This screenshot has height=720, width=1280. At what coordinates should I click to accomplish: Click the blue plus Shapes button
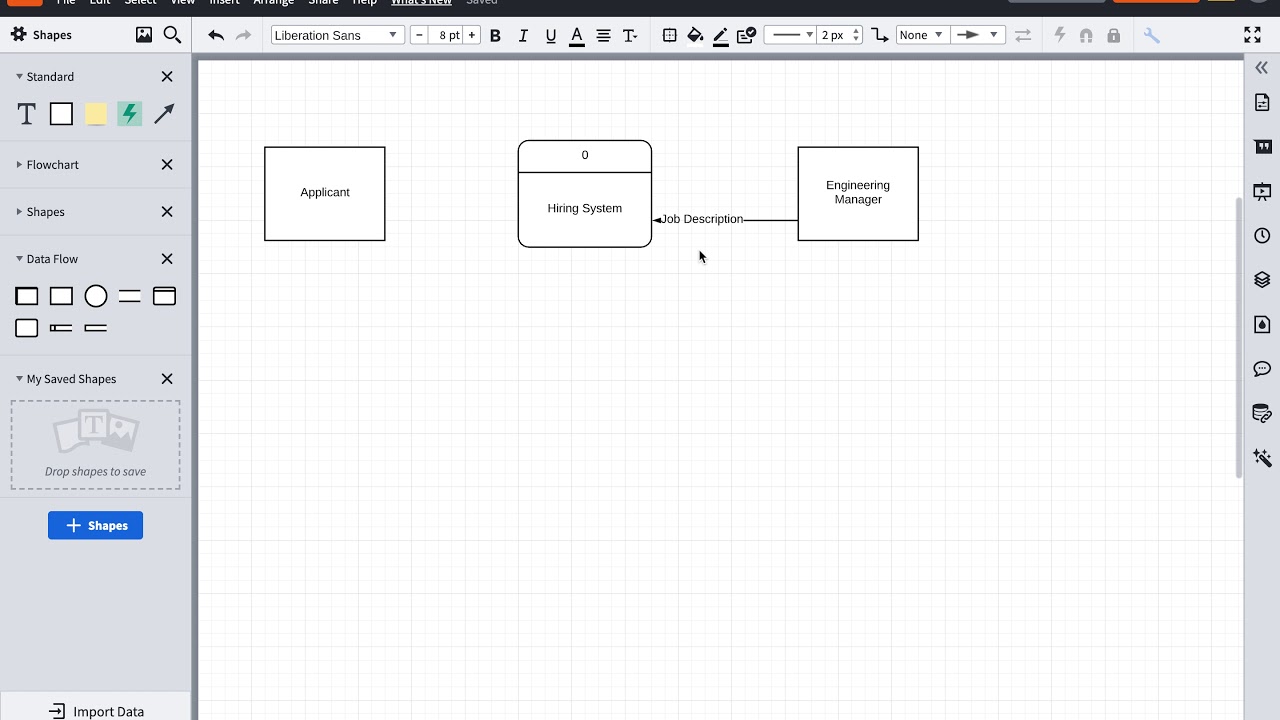click(95, 525)
